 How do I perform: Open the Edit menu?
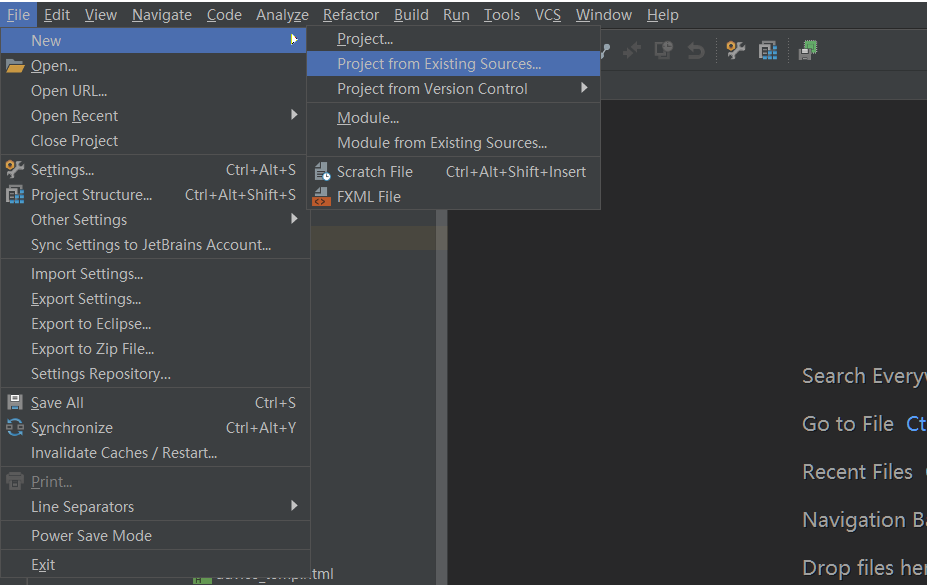57,15
